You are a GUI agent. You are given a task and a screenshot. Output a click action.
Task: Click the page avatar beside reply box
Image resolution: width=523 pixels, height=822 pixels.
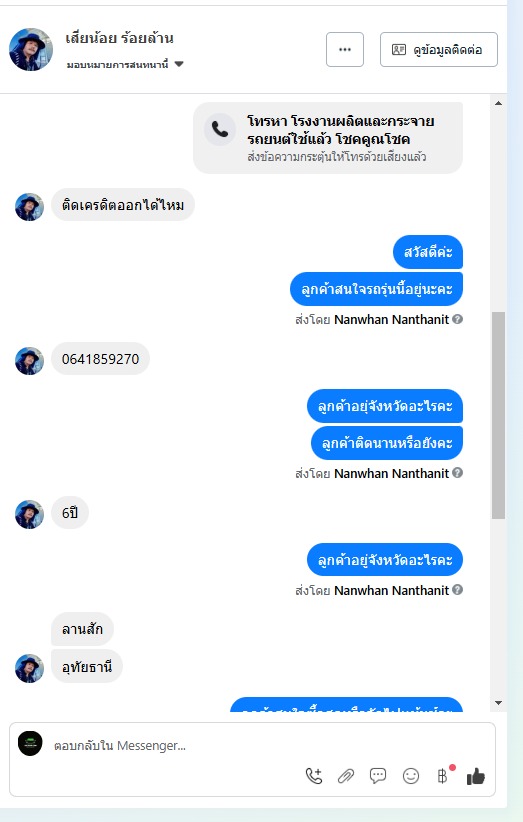coord(30,743)
